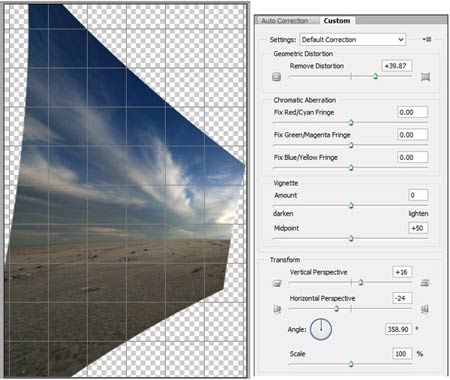Click the 'darken' label under Vignette

pyautogui.click(x=283, y=213)
